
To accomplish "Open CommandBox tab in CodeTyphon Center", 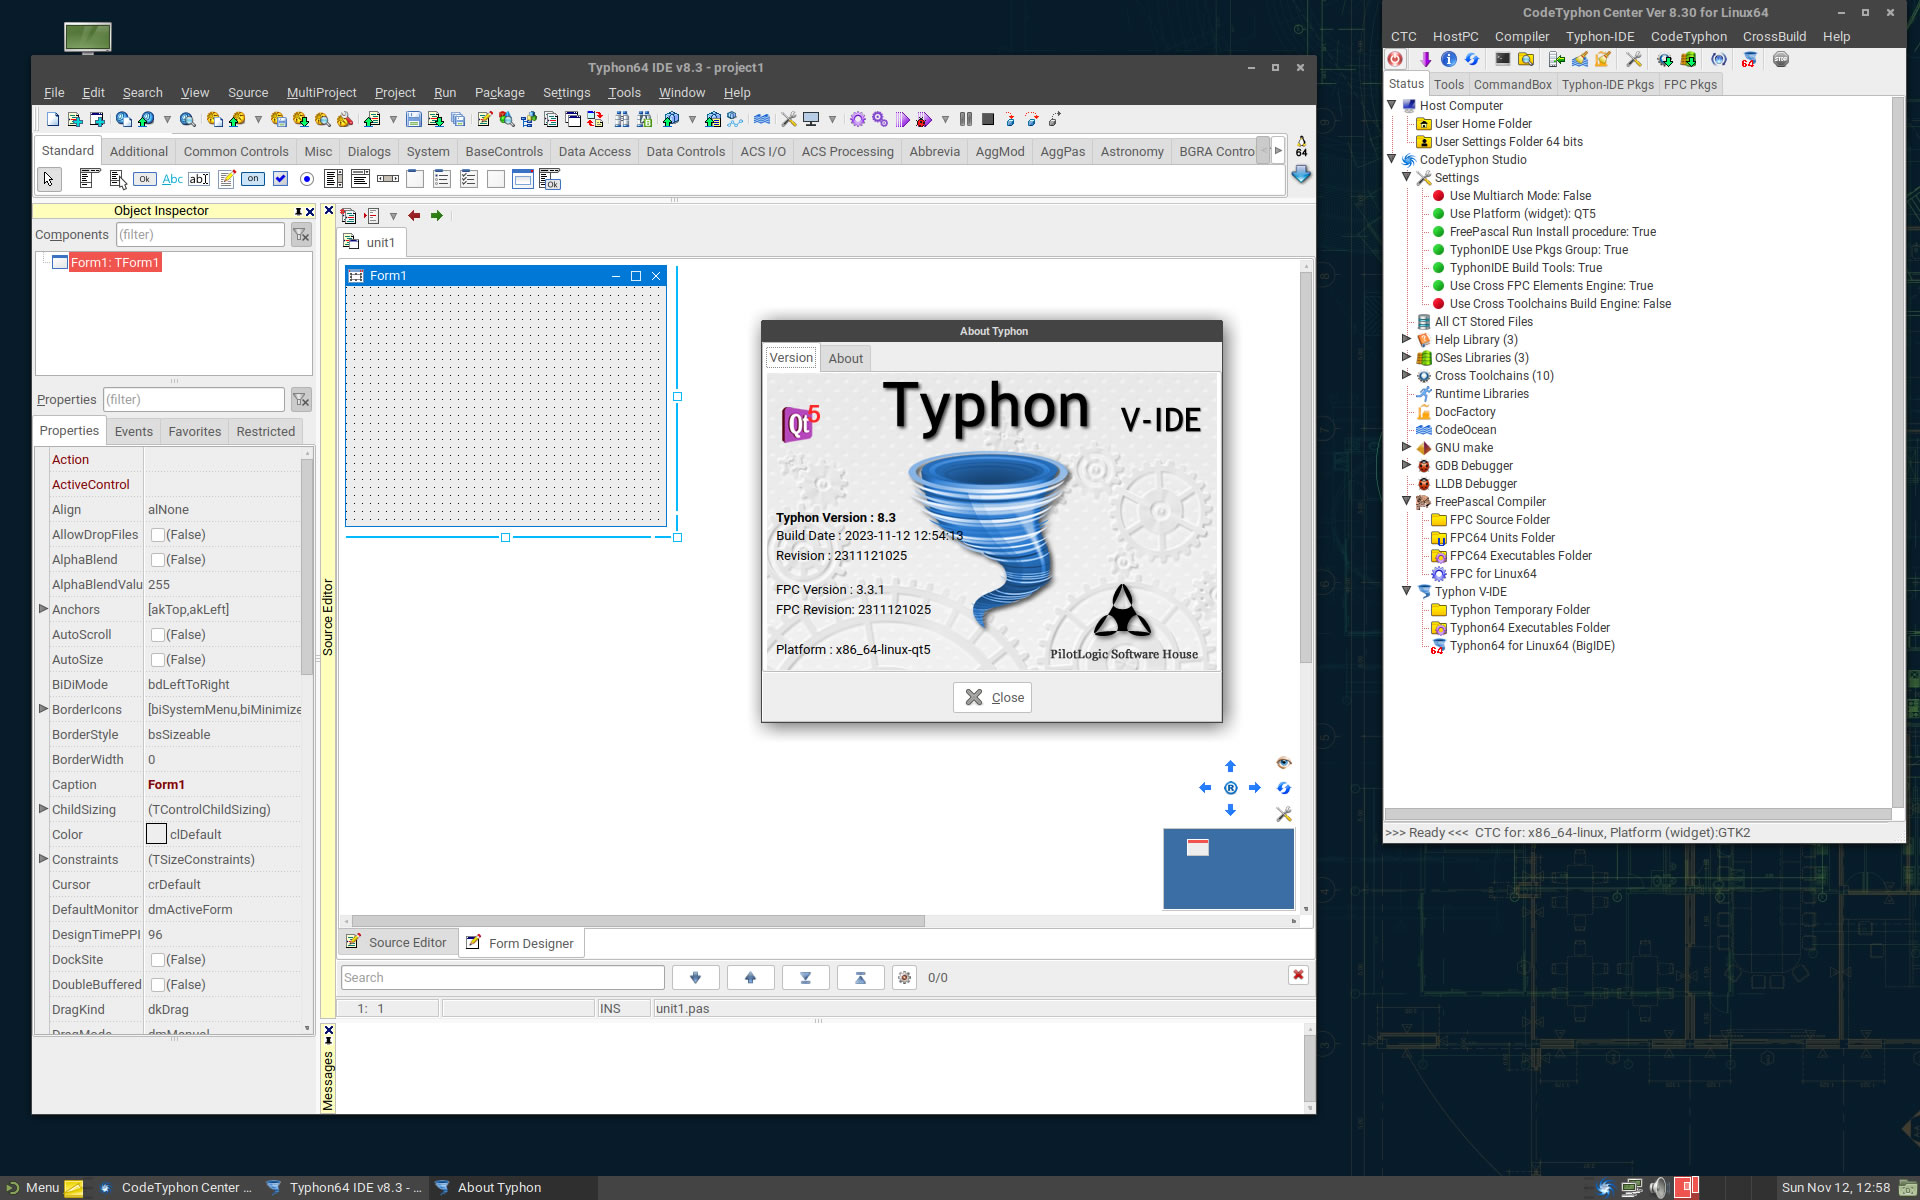I will (1512, 85).
